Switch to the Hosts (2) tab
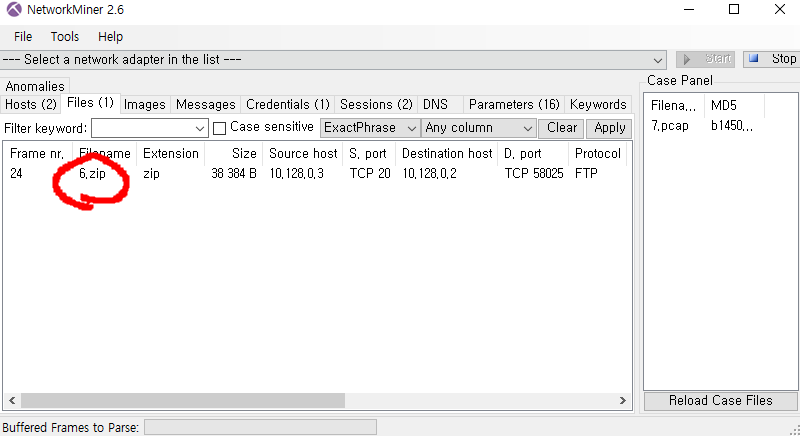This screenshot has height=436, width=800. point(31,105)
